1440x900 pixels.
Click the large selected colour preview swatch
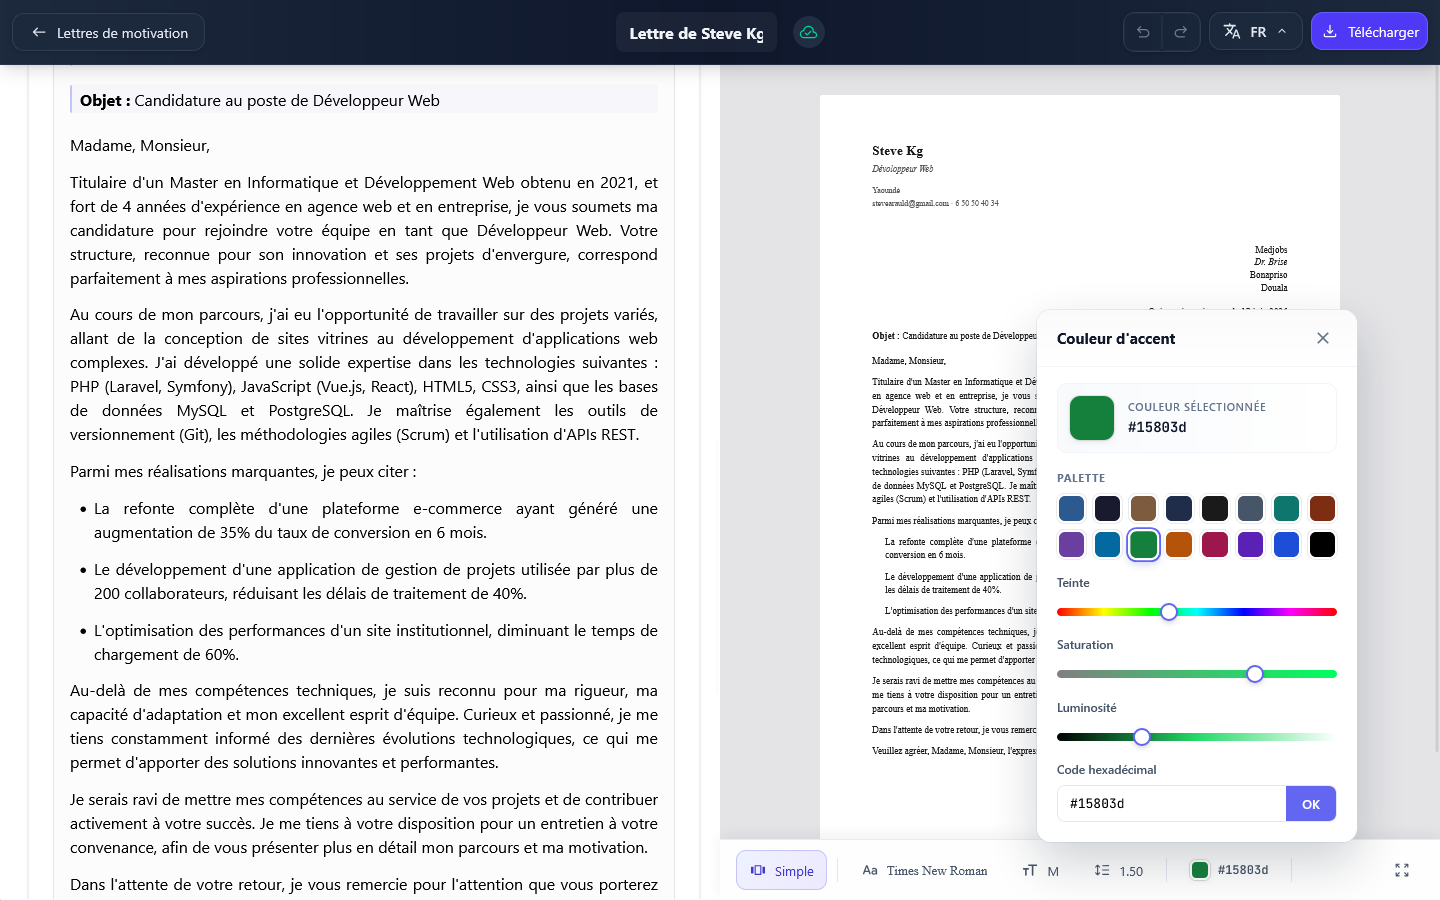click(1092, 418)
